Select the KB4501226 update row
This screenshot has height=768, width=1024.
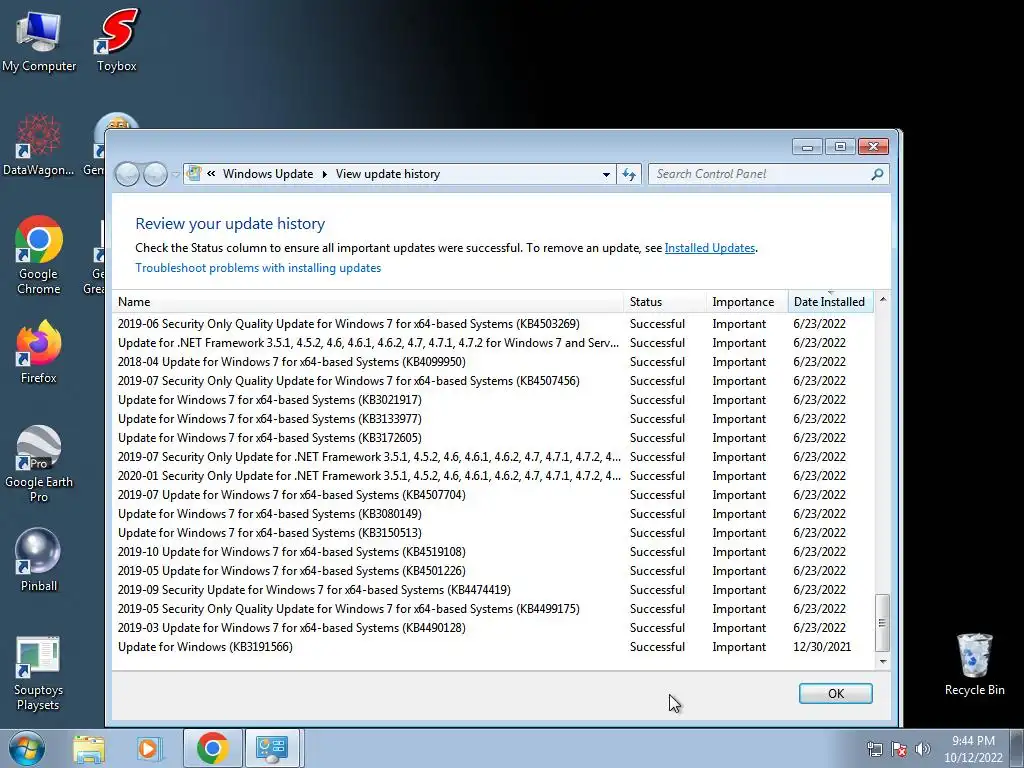click(x=493, y=571)
